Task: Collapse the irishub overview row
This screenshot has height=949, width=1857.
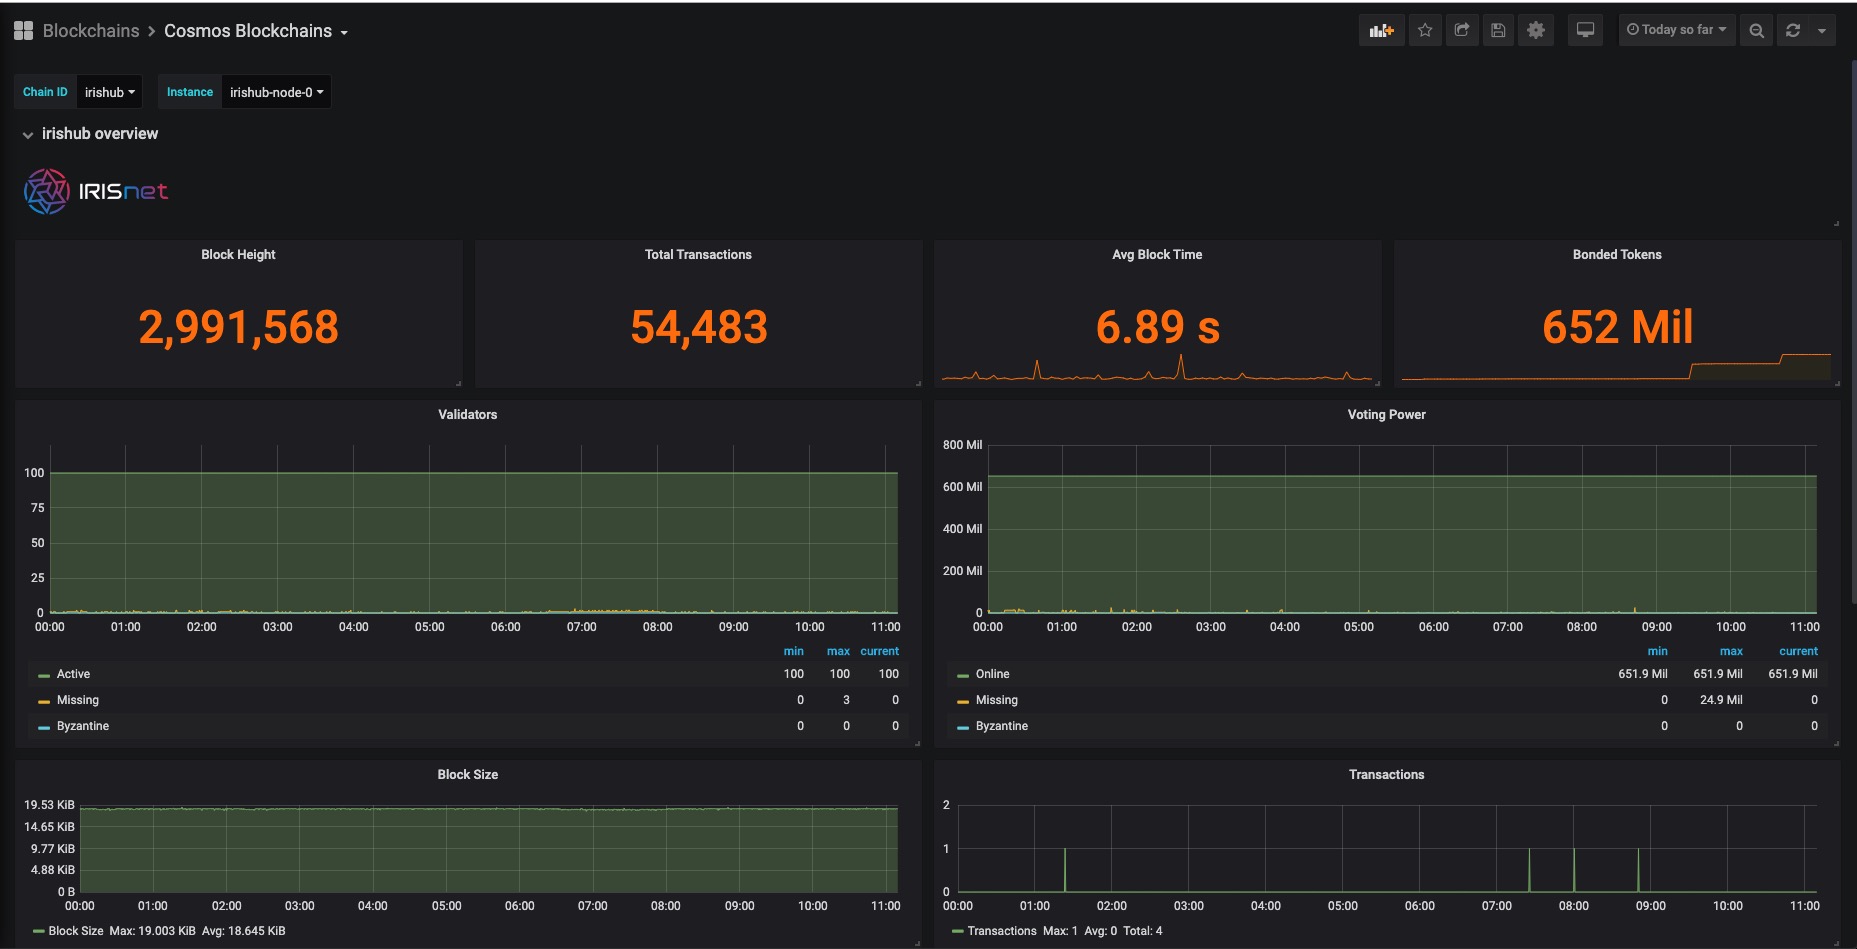Action: (90, 134)
